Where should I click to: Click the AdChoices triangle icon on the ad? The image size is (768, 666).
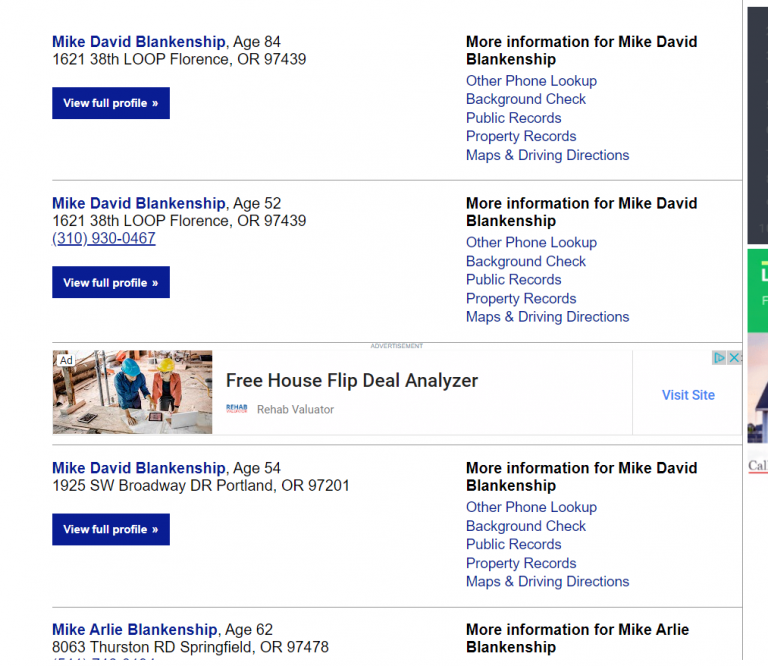[x=719, y=358]
